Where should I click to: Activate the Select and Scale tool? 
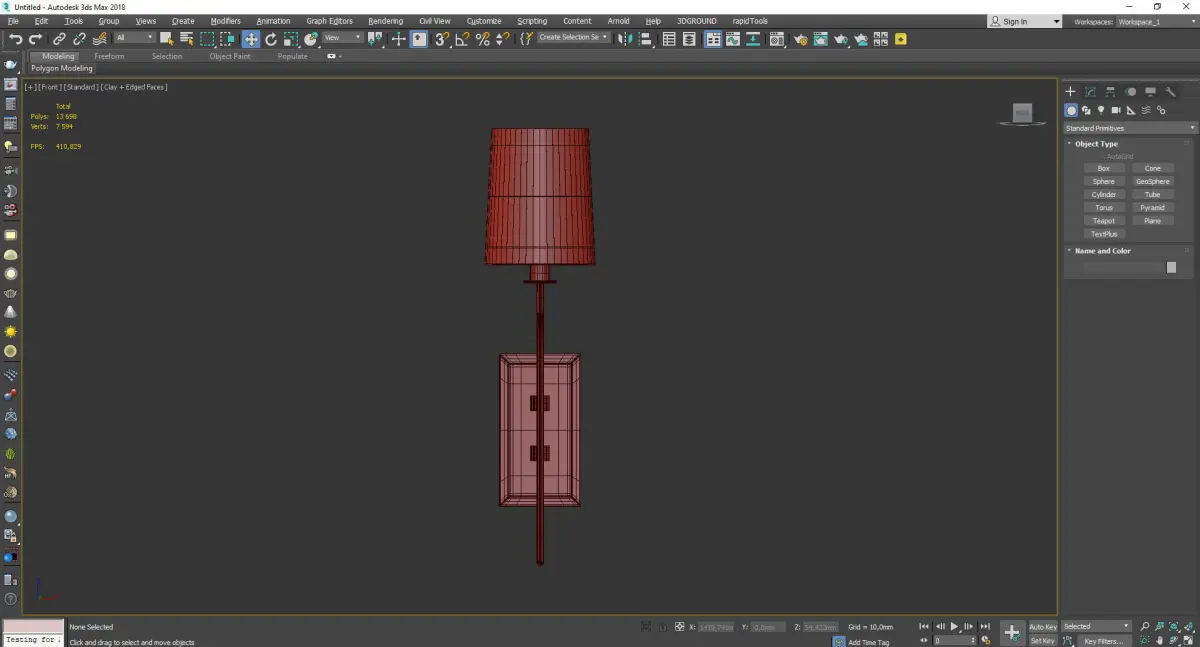point(290,39)
